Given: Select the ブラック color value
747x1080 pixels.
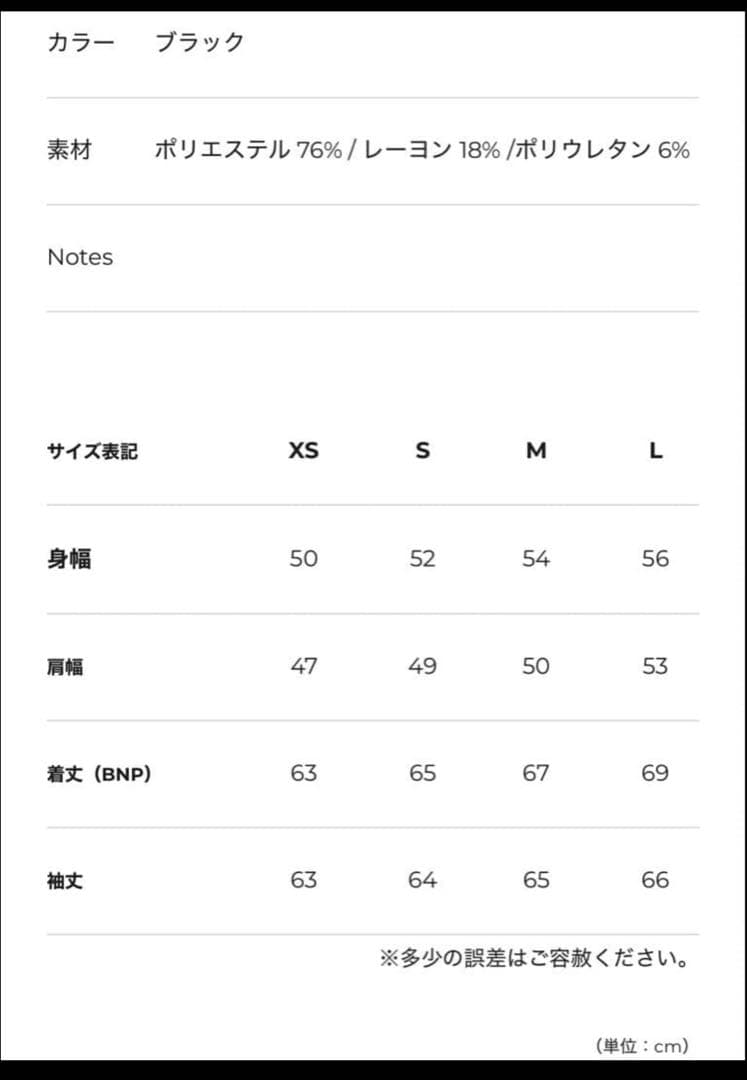Looking at the screenshot, I should 199,42.
